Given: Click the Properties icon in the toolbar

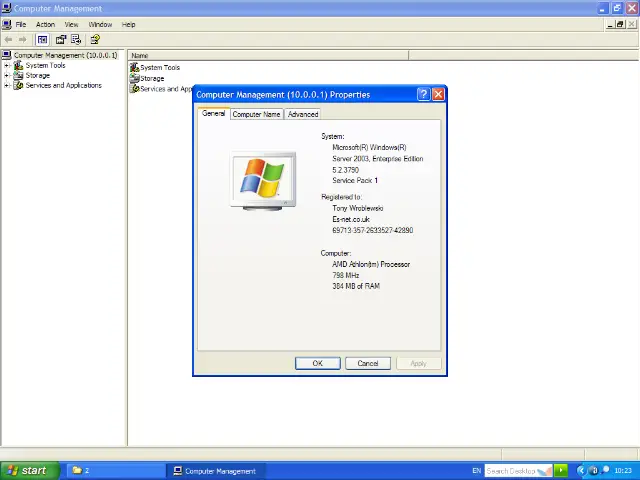Looking at the screenshot, I should (x=61, y=40).
